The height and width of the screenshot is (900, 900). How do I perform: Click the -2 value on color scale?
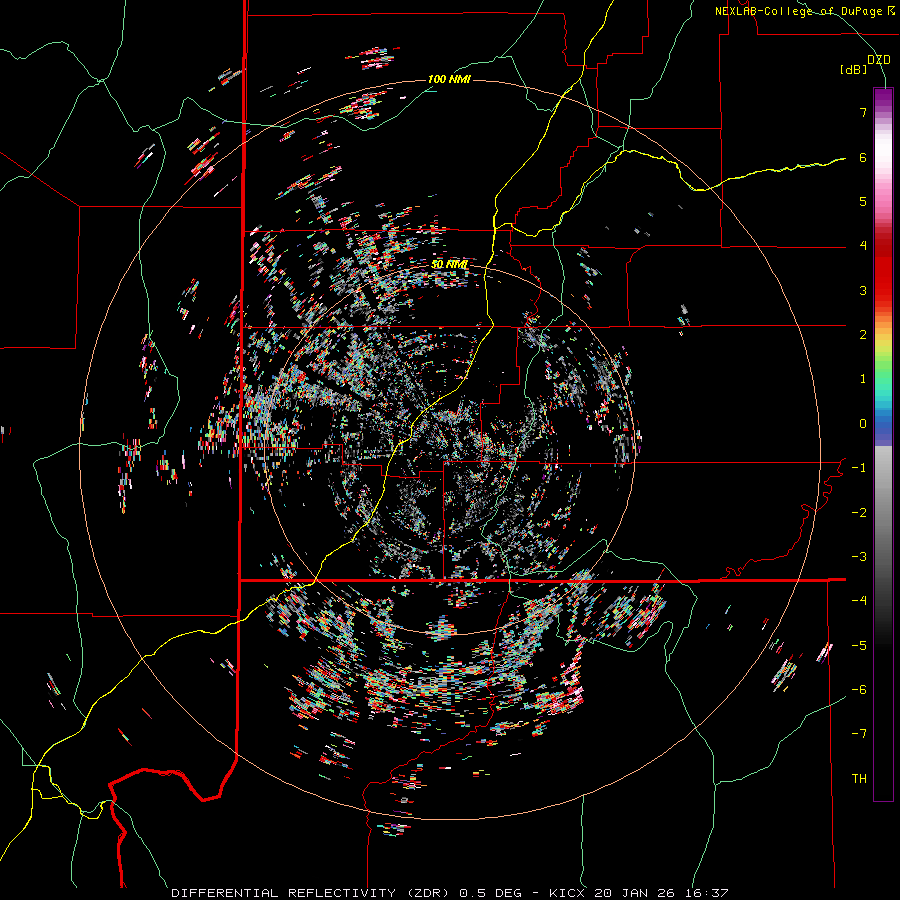(859, 513)
